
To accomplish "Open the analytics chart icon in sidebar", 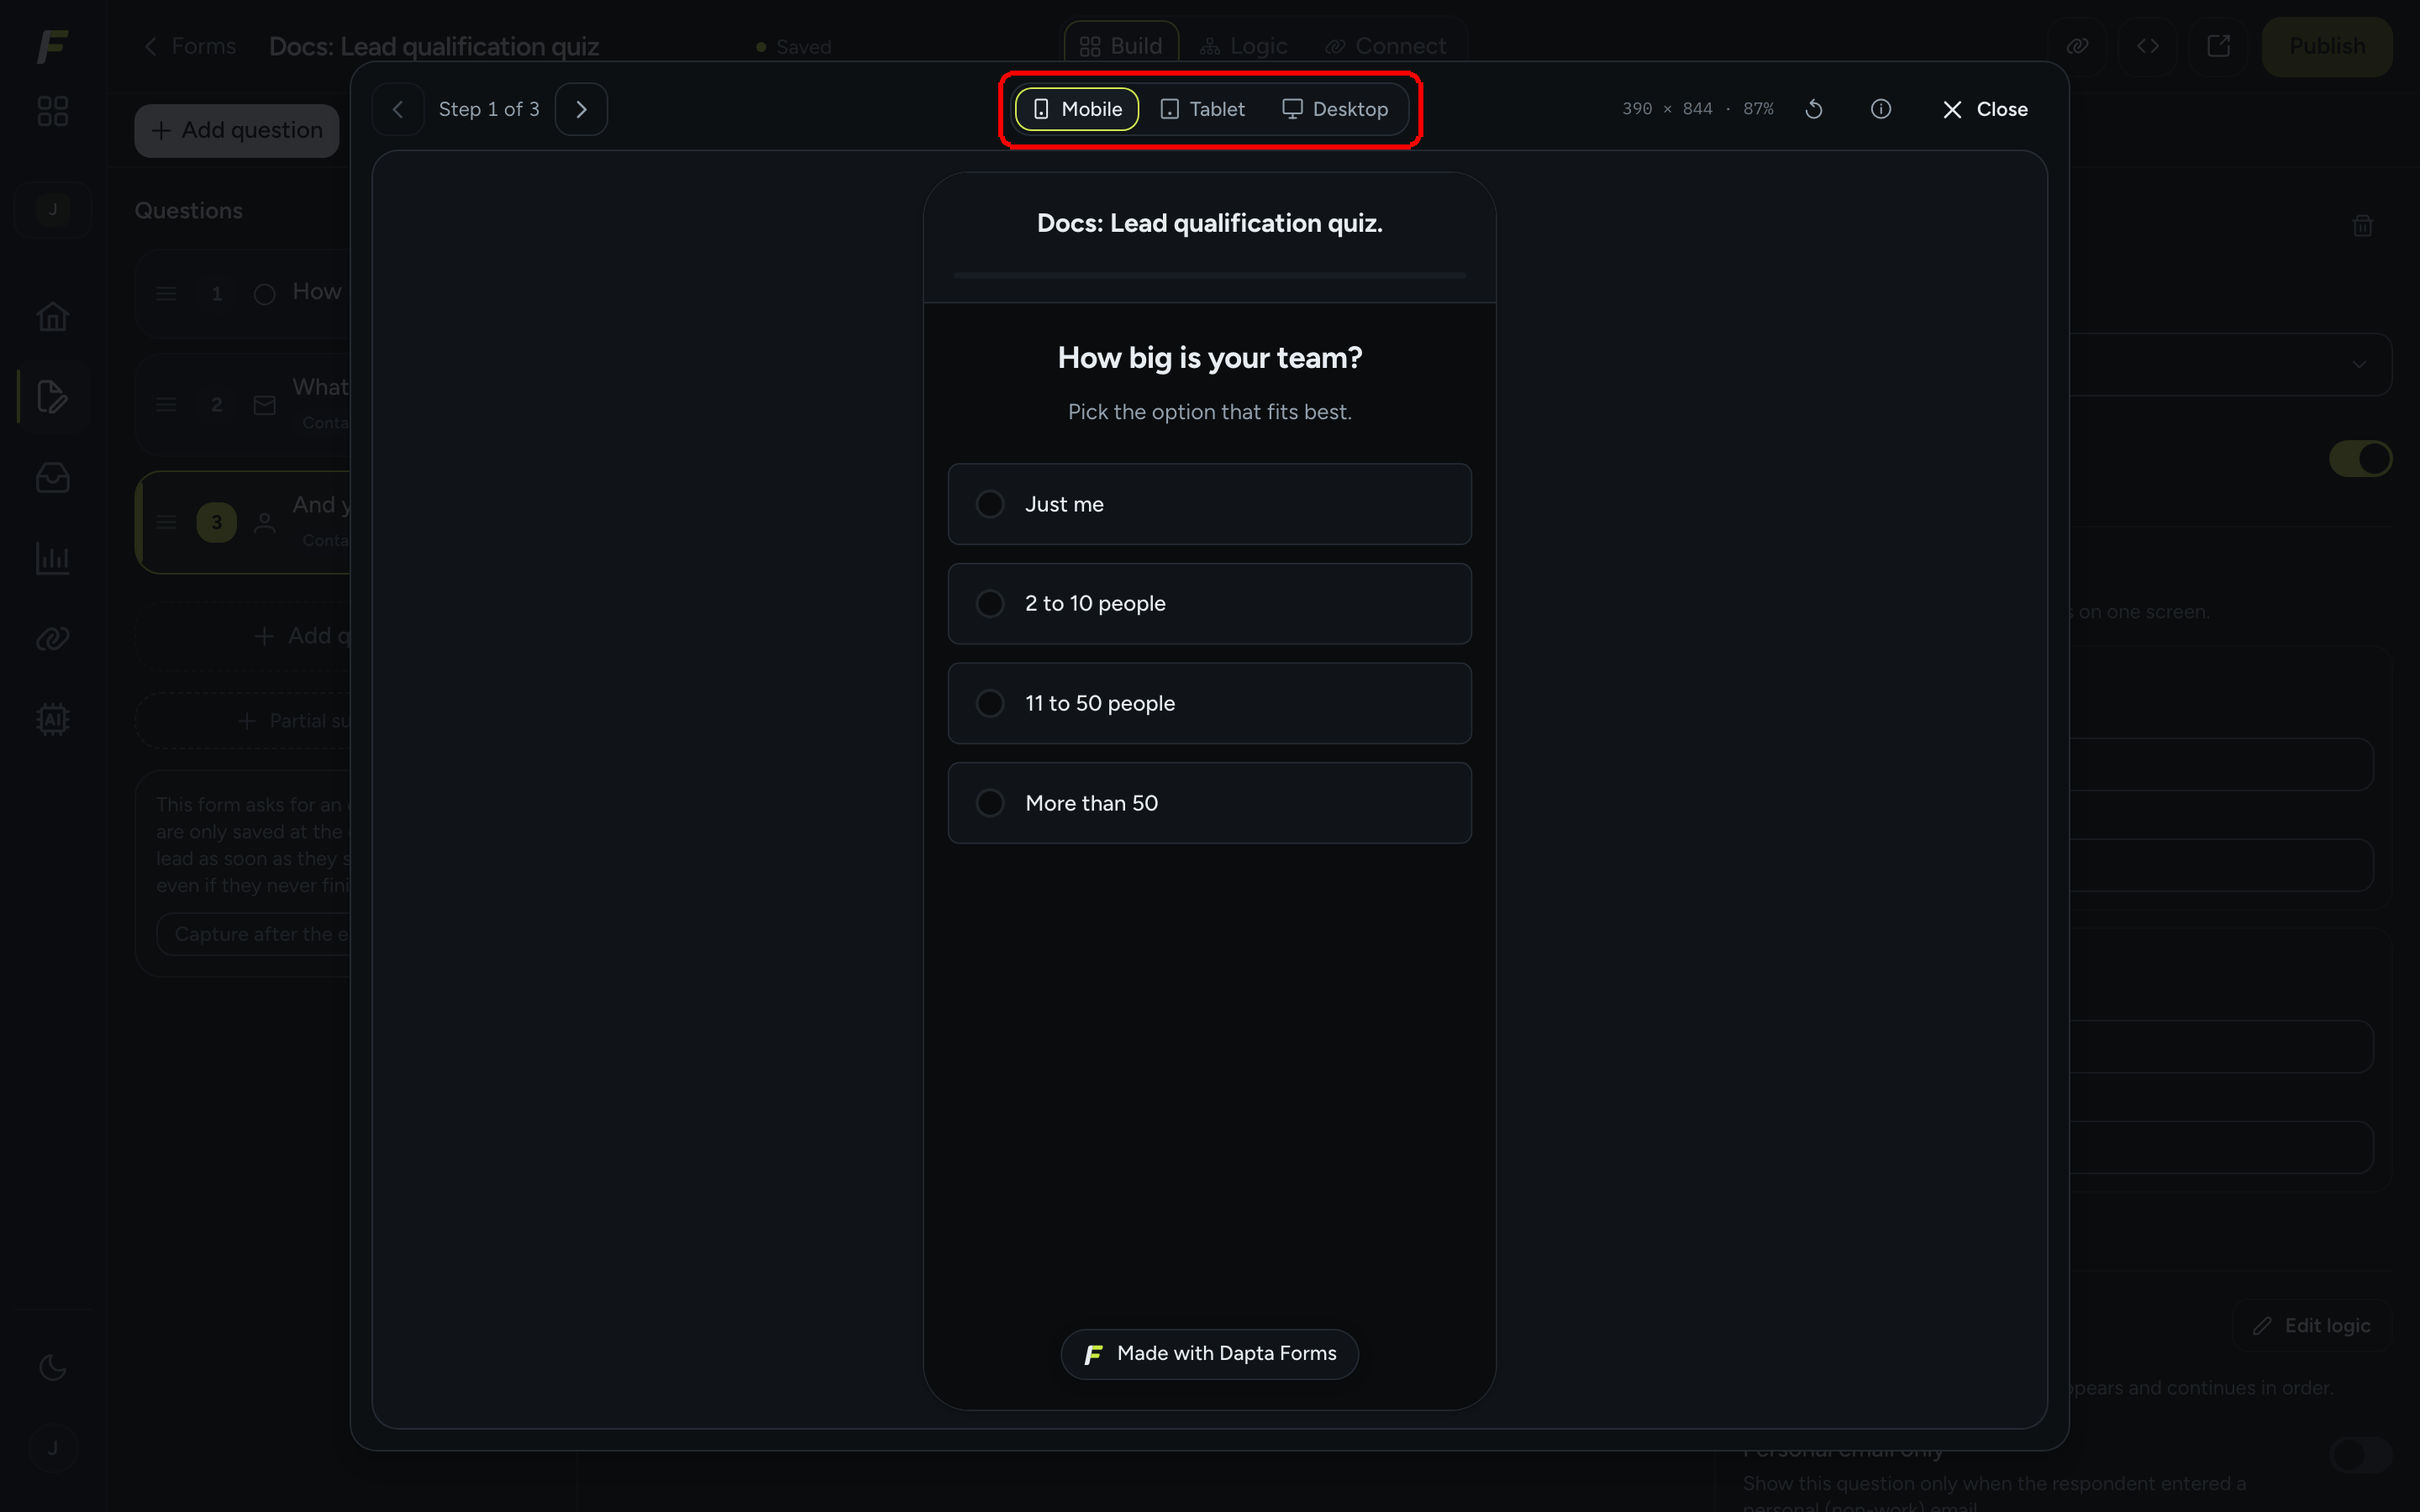I will point(53,558).
